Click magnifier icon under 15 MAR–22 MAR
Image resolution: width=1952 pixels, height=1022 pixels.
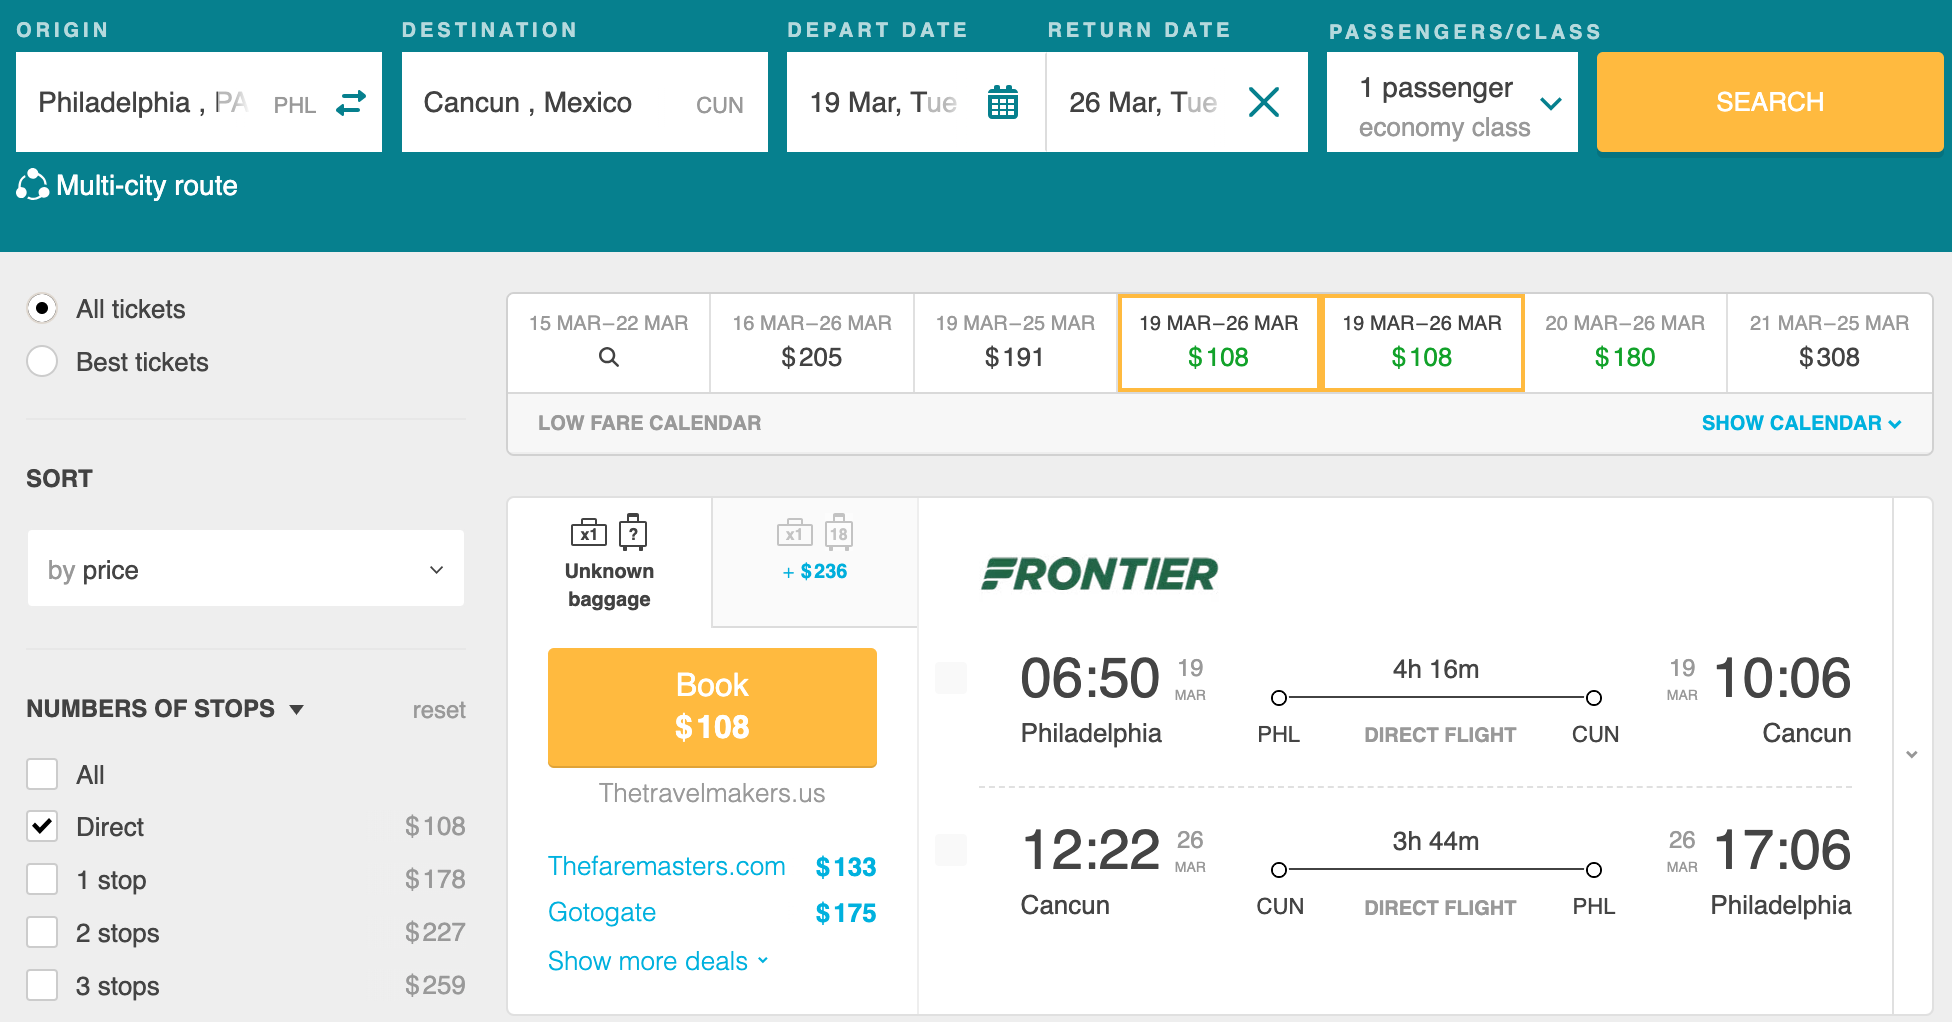[x=608, y=357]
